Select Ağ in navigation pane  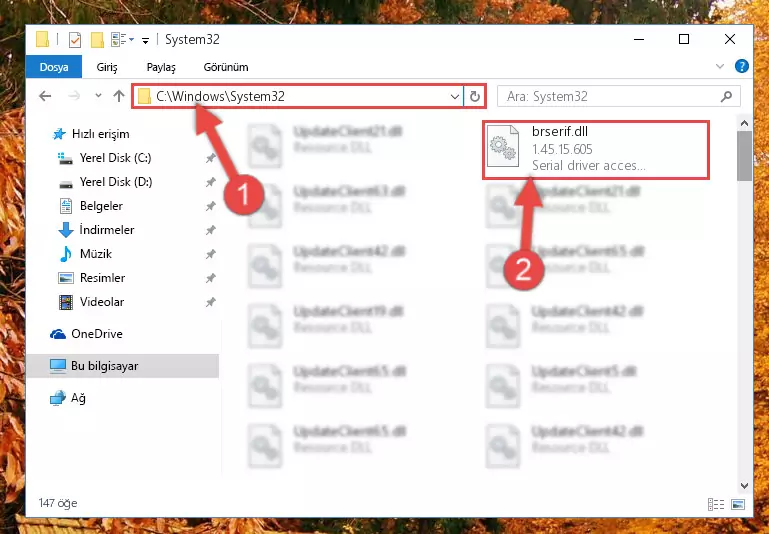click(78, 398)
